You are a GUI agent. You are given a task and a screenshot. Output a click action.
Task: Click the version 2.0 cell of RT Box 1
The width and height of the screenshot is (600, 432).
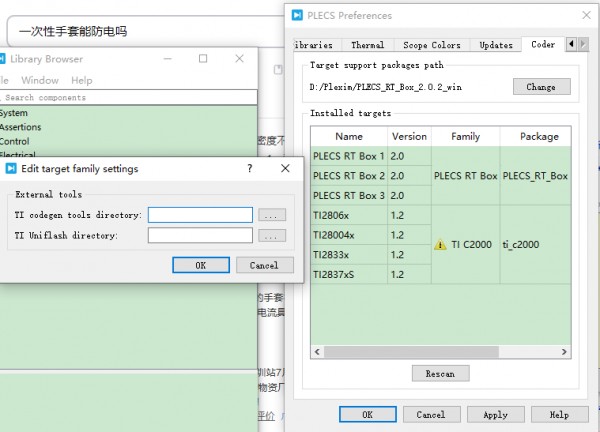pyautogui.click(x=409, y=156)
